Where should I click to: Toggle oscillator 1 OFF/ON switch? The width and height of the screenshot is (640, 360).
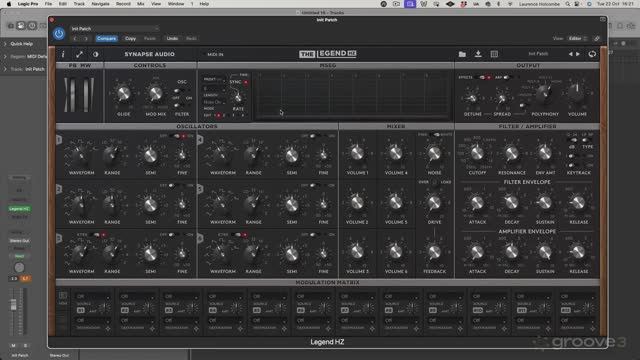click(x=178, y=136)
